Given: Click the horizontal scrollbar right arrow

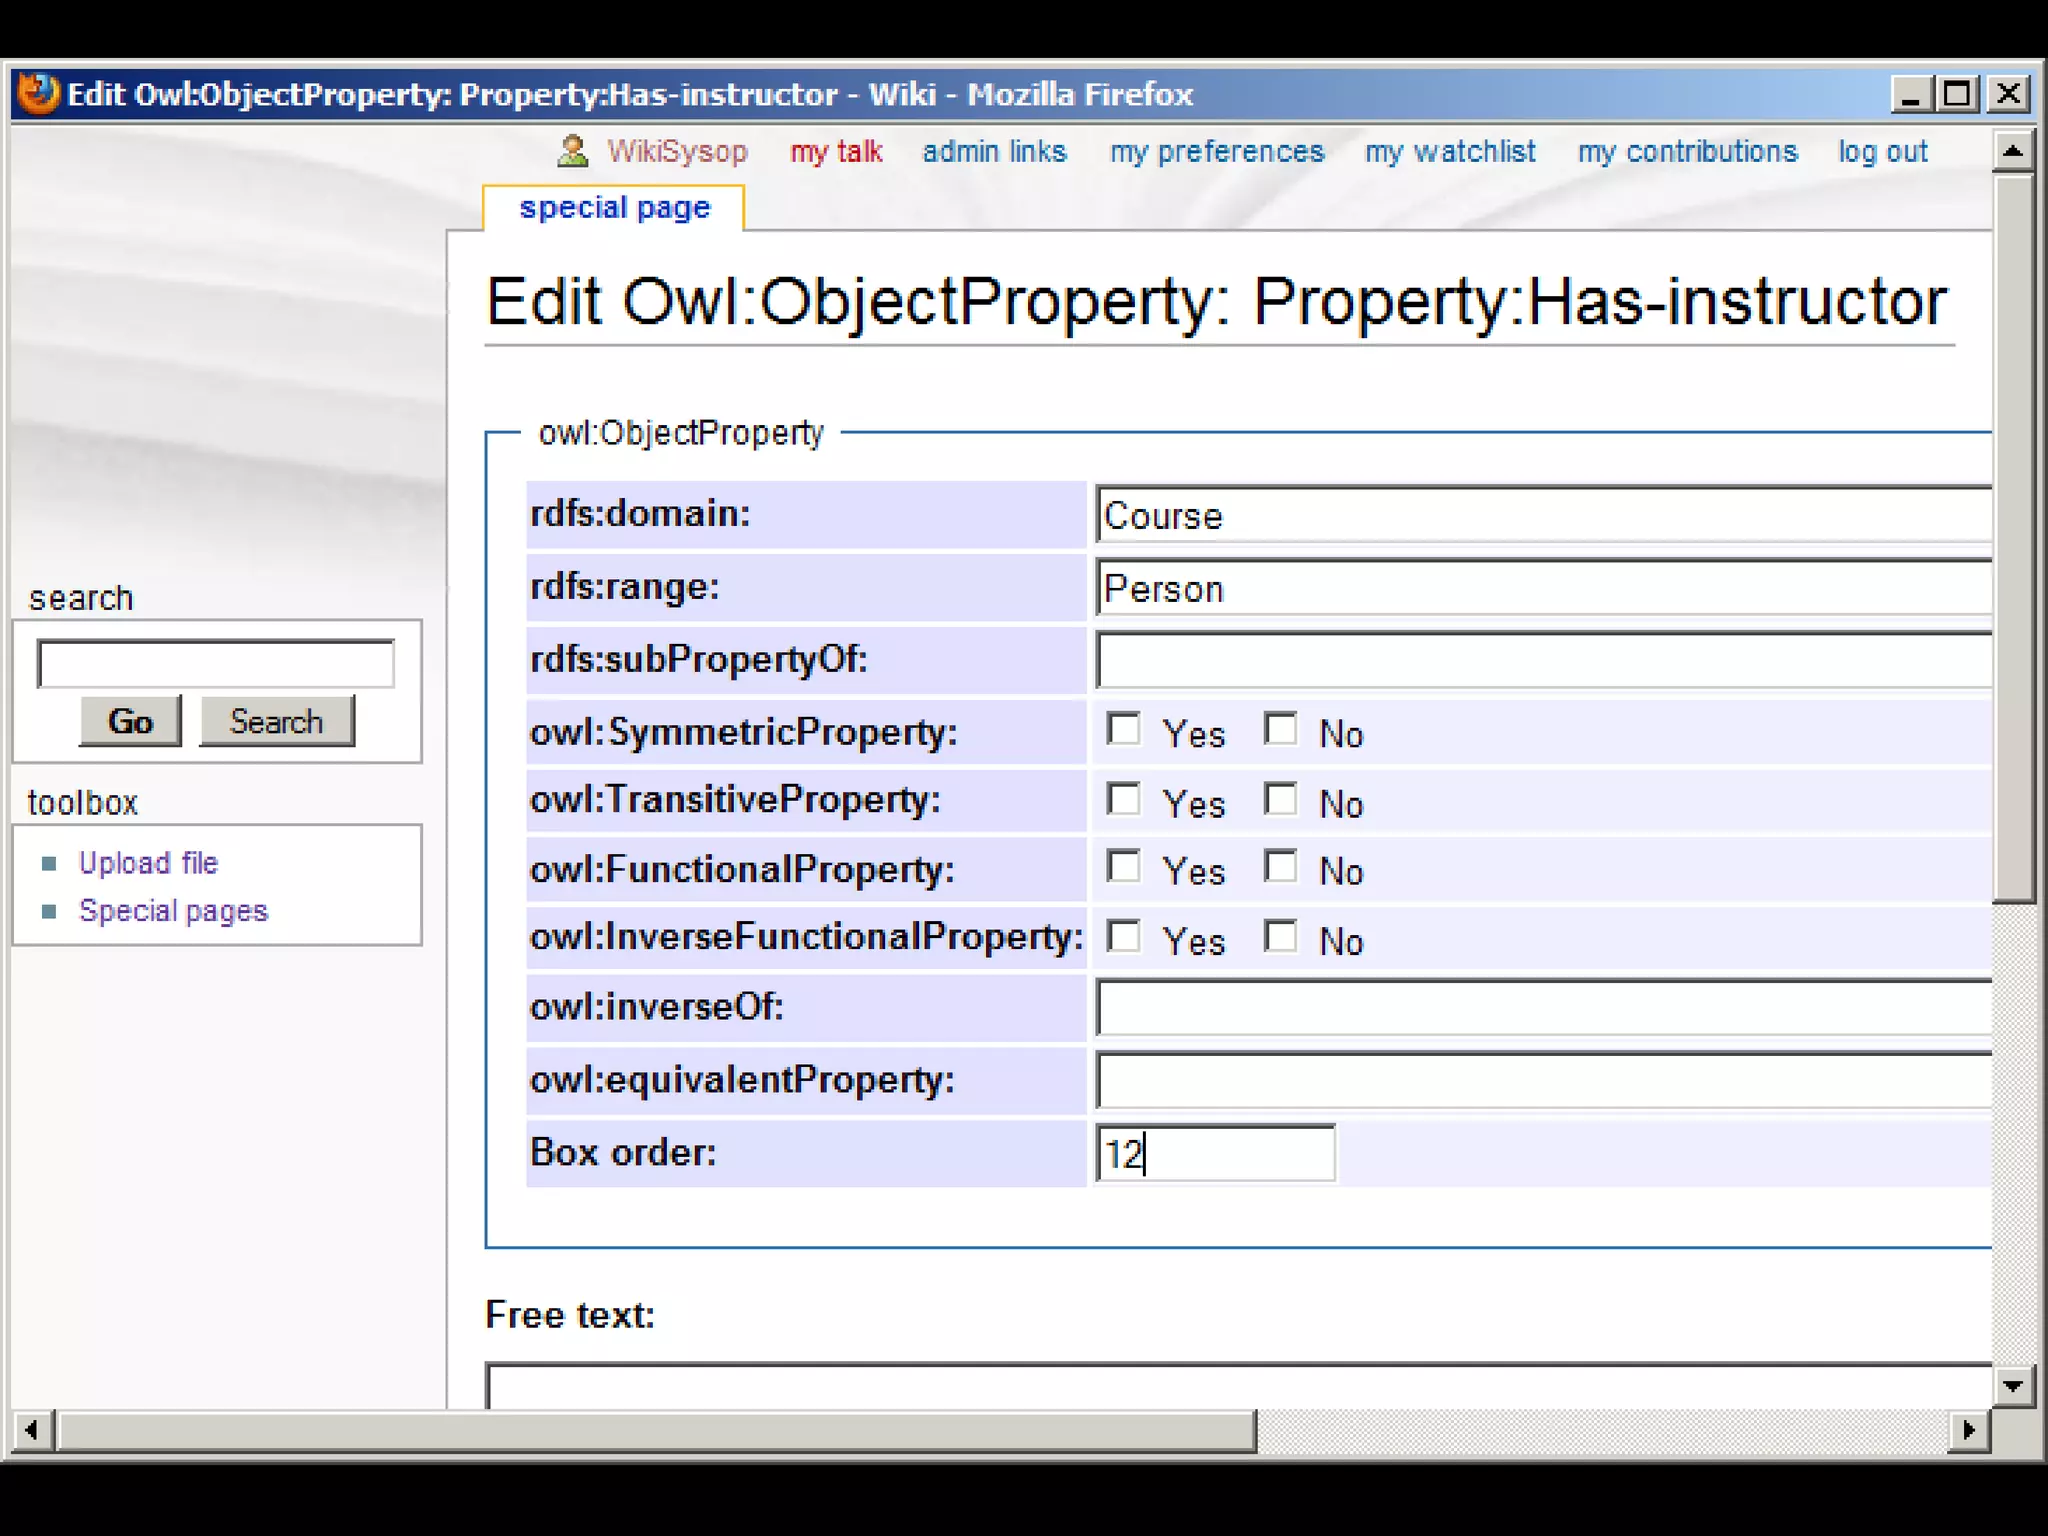Looking at the screenshot, I should 1969,1430.
